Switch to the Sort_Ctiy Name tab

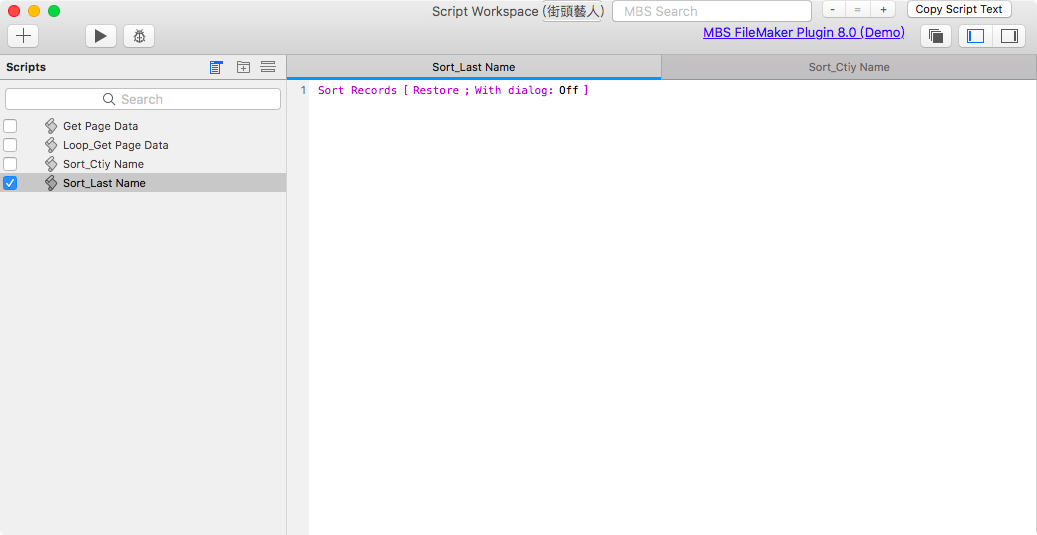[849, 67]
